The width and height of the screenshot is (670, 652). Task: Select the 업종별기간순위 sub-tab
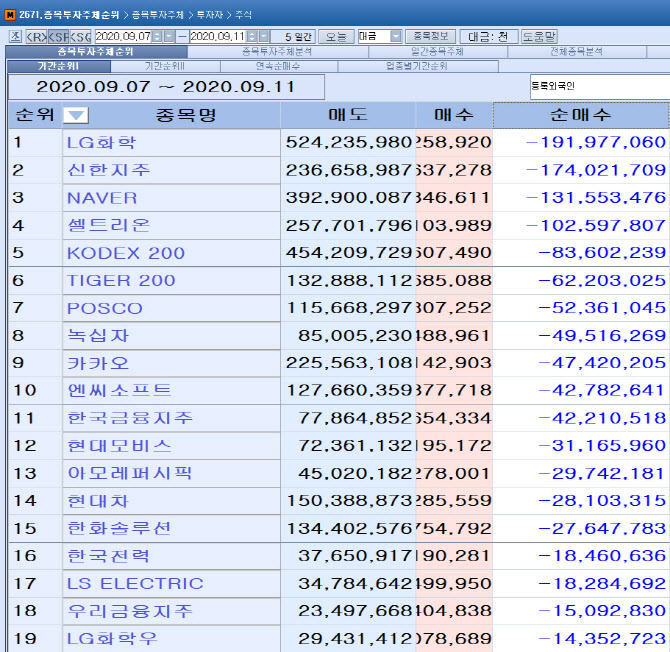[x=417, y=66]
